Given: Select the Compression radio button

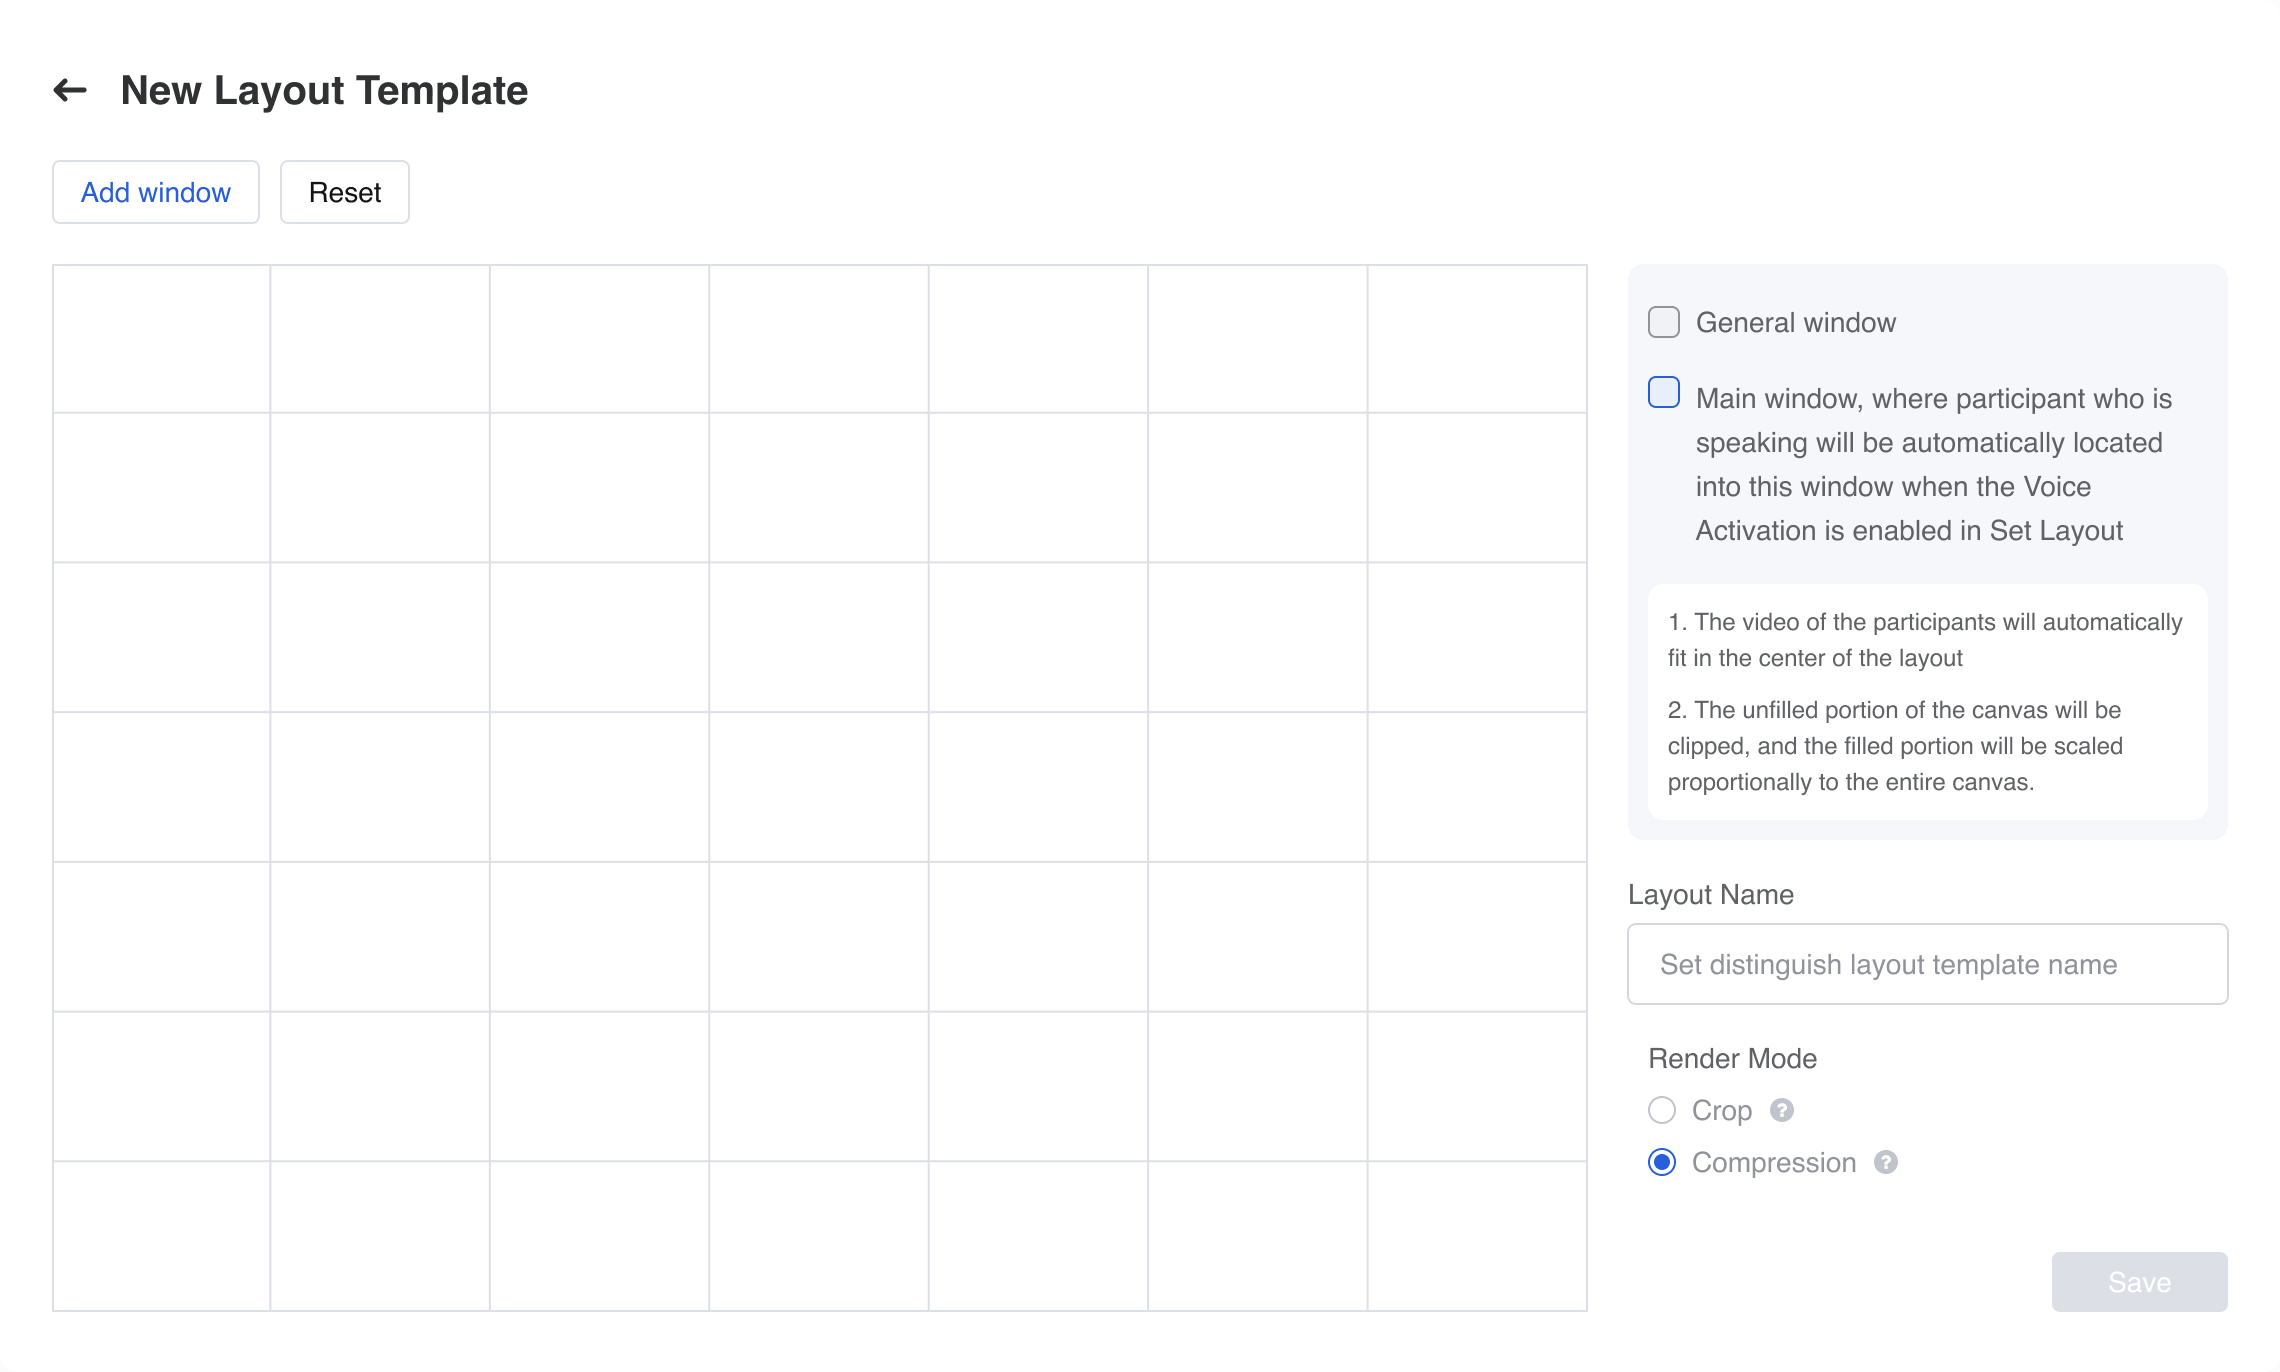Looking at the screenshot, I should point(1662,1162).
